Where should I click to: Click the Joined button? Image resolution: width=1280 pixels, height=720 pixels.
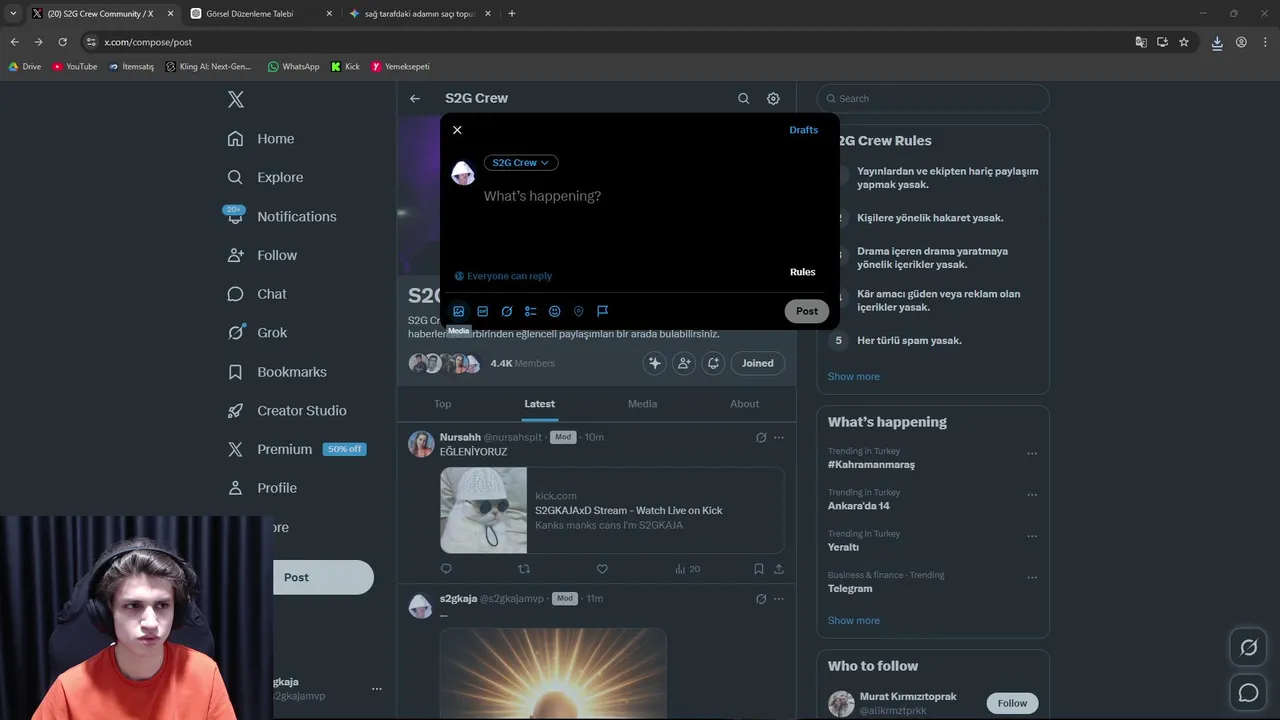tap(757, 363)
